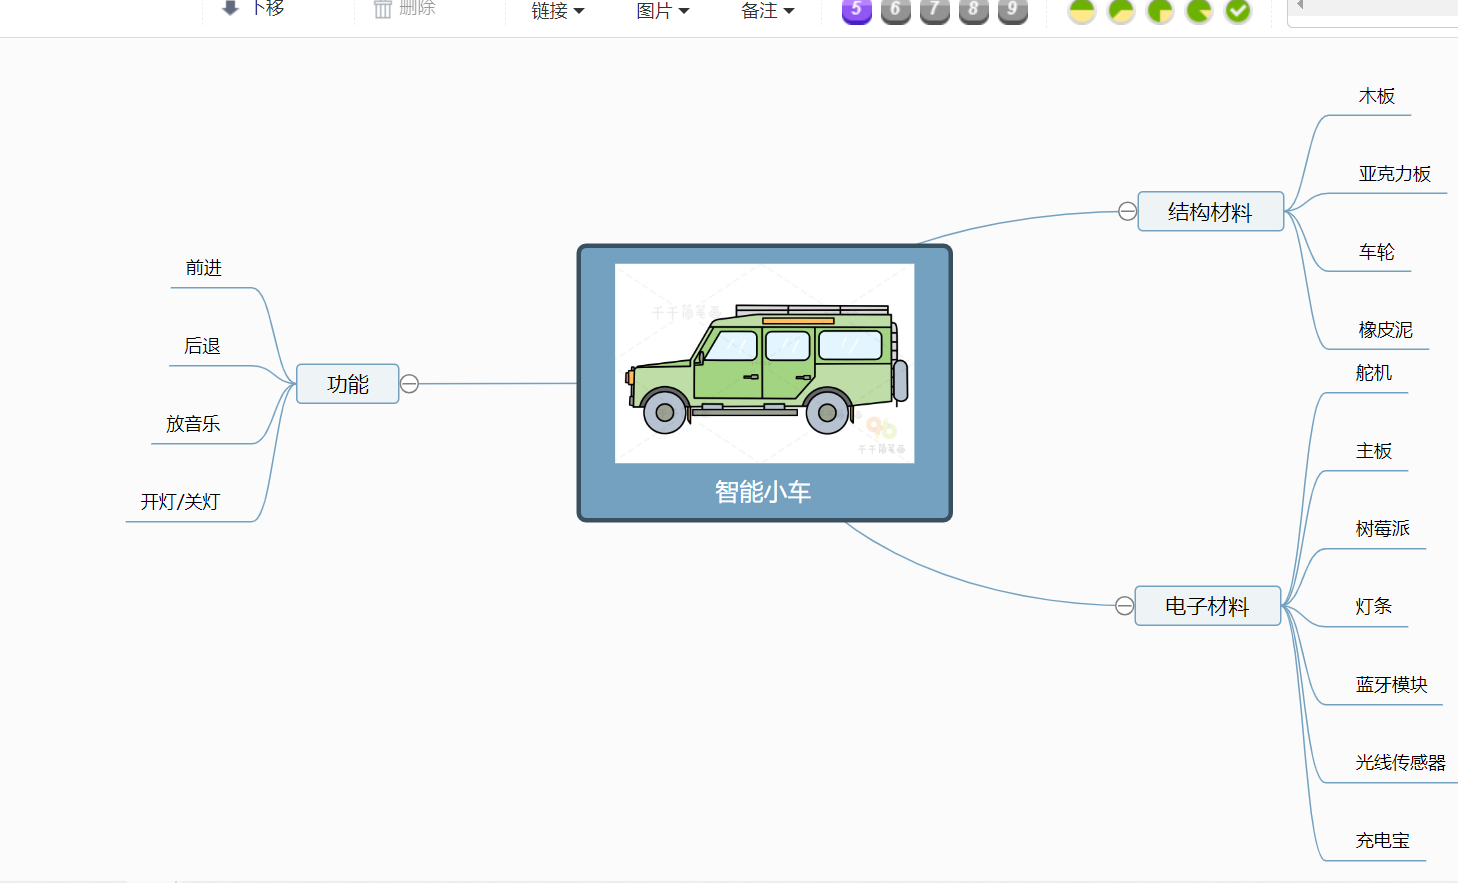Viewport: 1458px width, 883px height.
Task: Open the 备注 dropdown
Action: (768, 11)
